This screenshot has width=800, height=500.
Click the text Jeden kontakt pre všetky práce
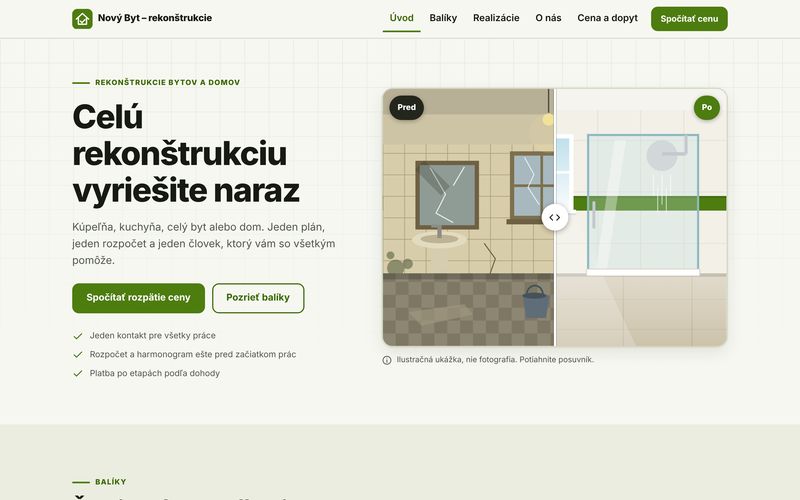tap(153, 336)
